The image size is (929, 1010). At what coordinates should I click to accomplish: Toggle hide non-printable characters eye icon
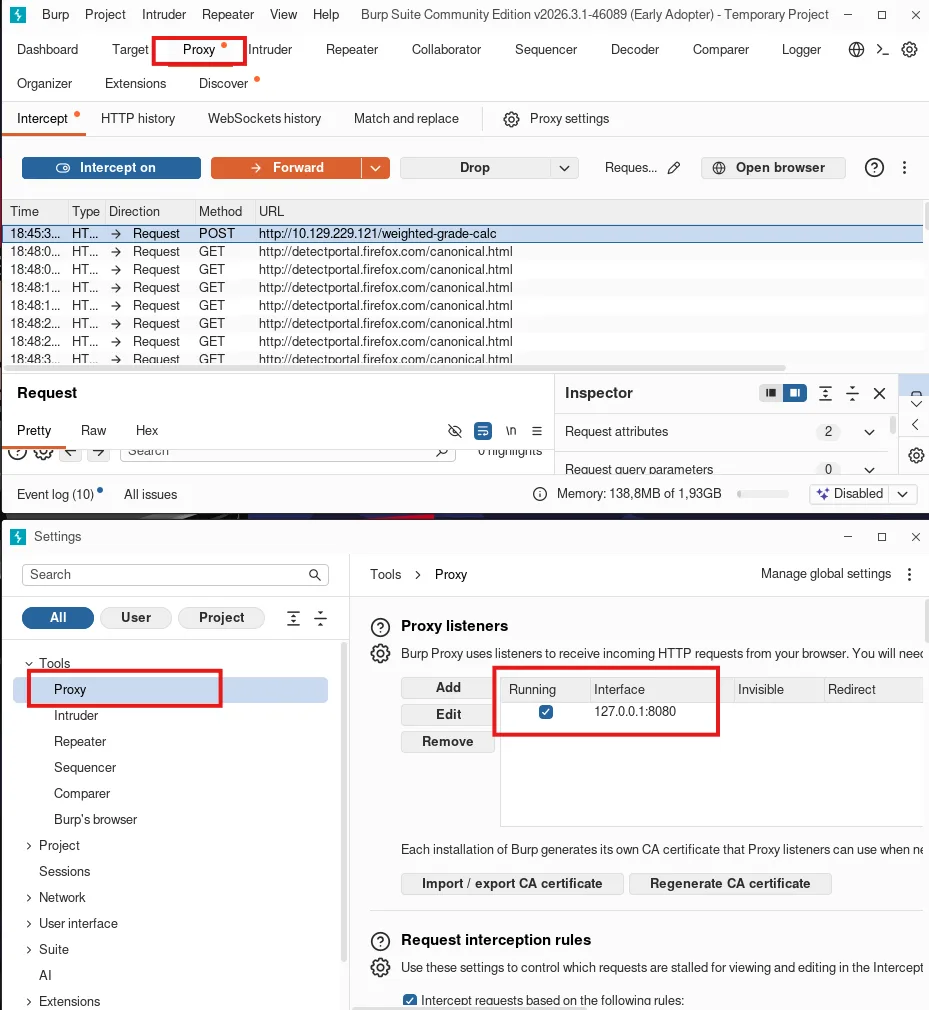coord(455,431)
